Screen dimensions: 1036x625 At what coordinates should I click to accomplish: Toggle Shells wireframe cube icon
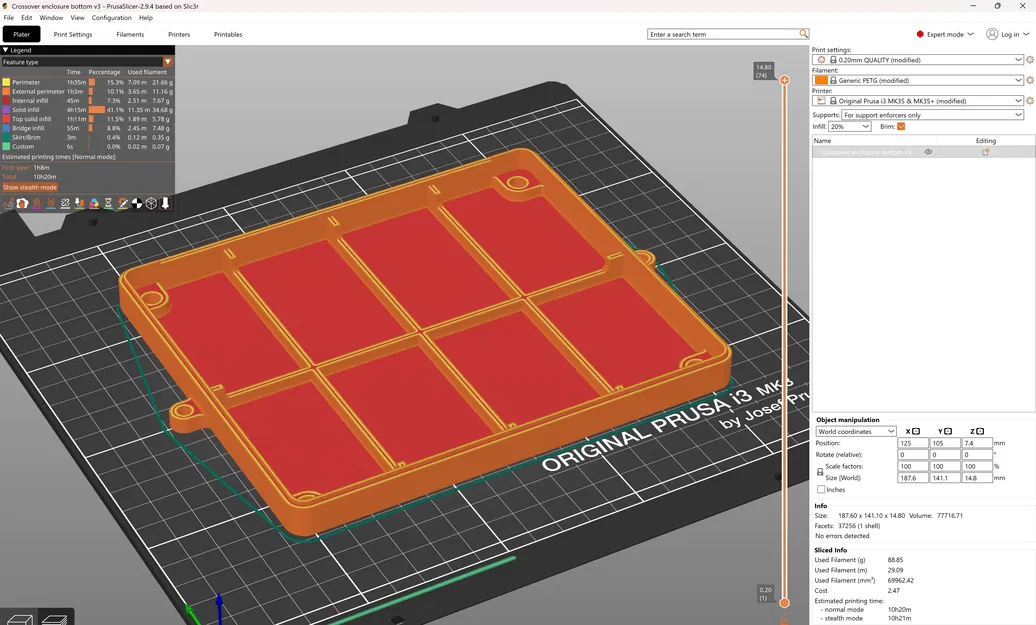[x=151, y=203]
